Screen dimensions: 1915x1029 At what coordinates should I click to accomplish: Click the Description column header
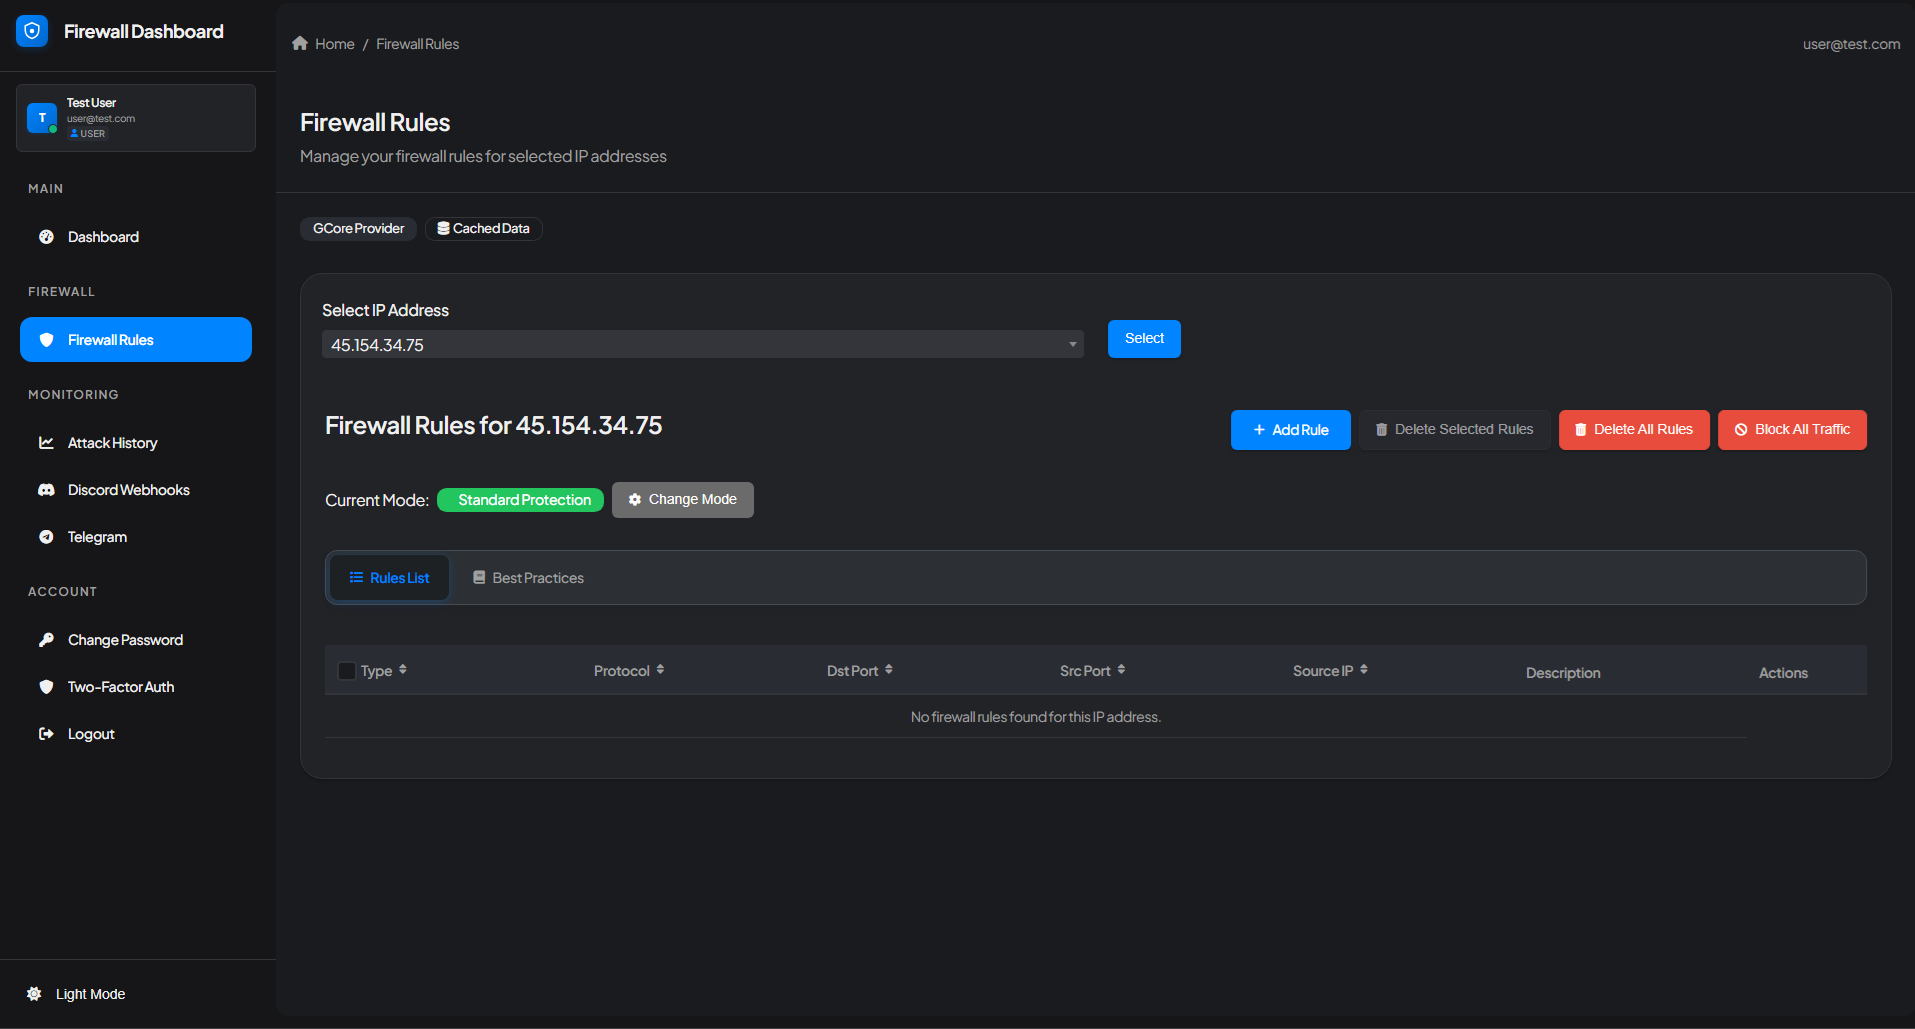tap(1563, 673)
